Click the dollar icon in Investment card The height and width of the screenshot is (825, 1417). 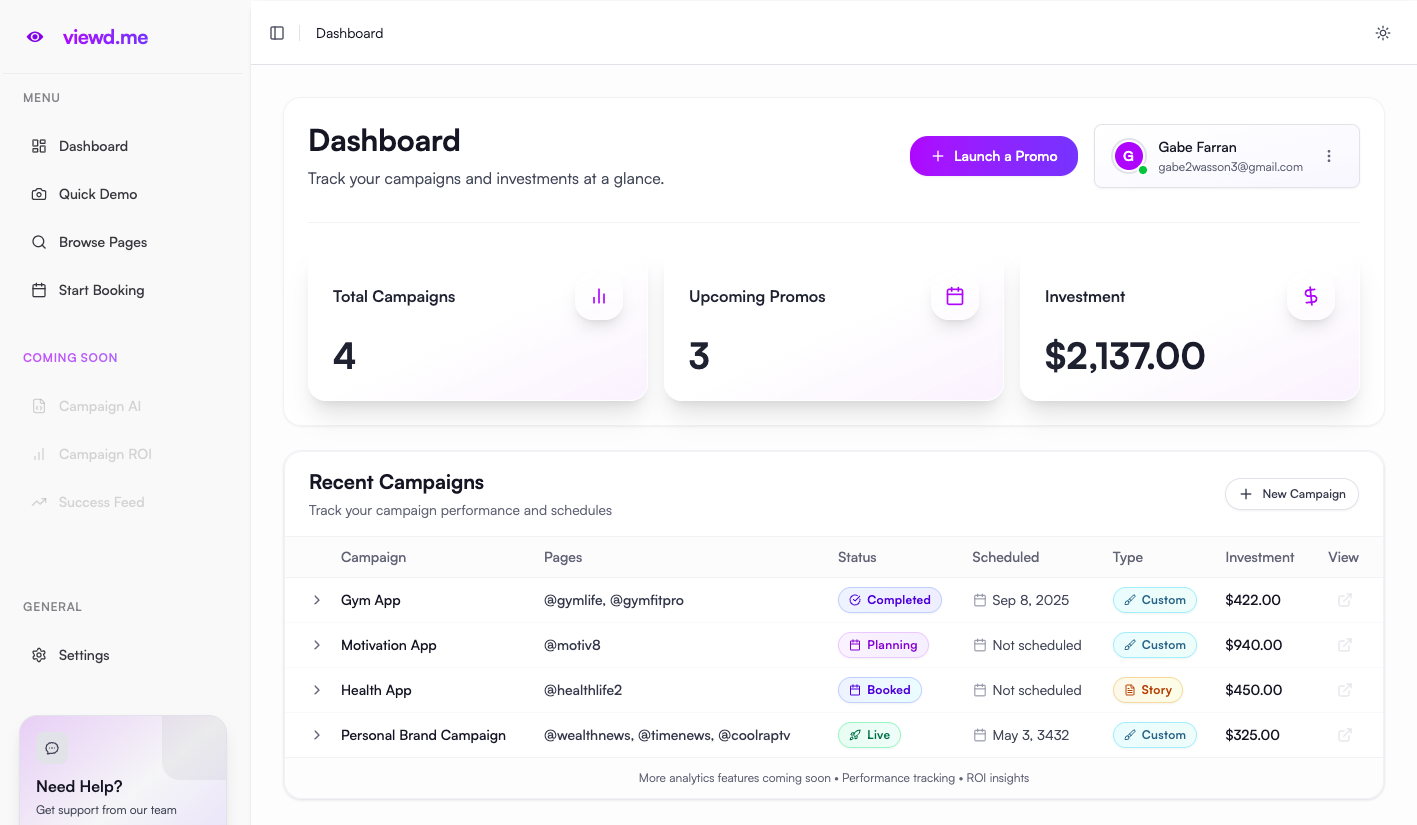coord(1310,296)
